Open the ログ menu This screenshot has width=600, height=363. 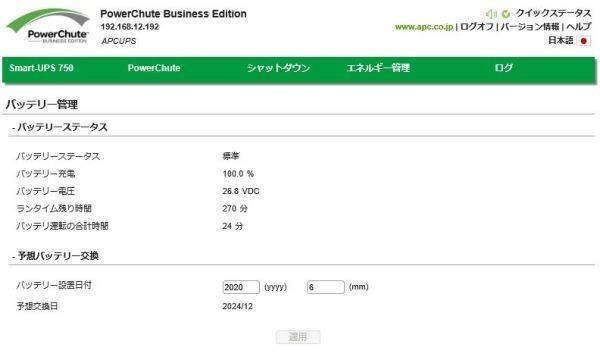tap(503, 68)
